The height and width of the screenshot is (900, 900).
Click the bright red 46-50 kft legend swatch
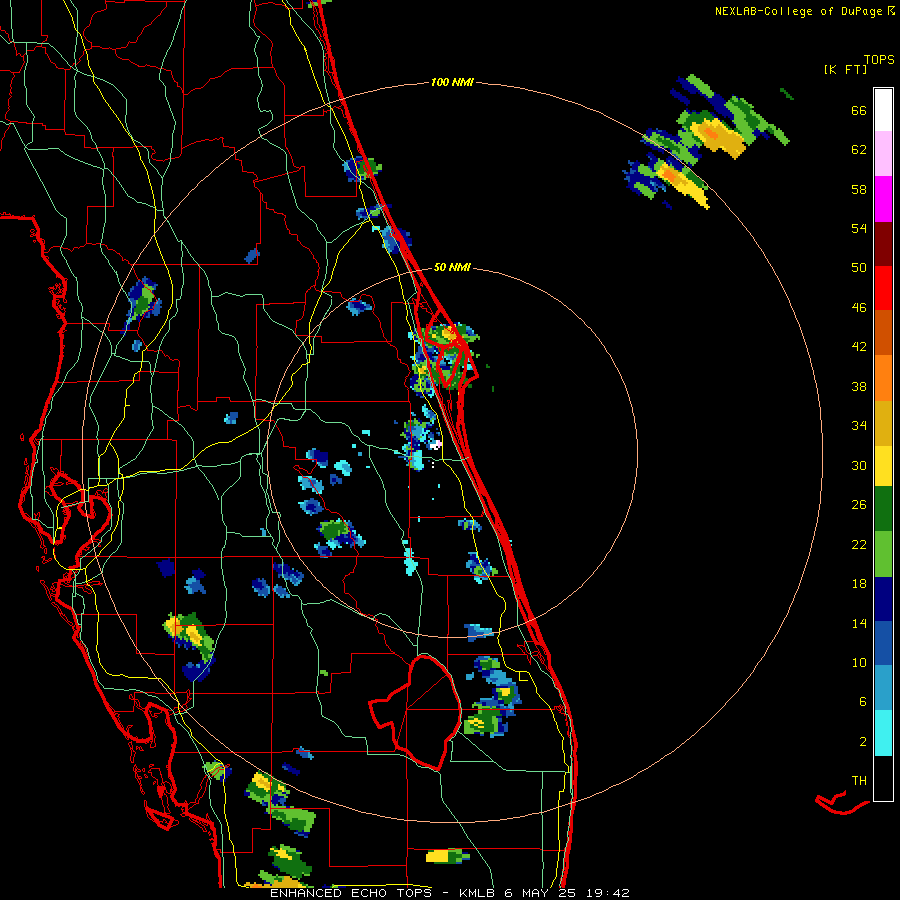[x=883, y=288]
